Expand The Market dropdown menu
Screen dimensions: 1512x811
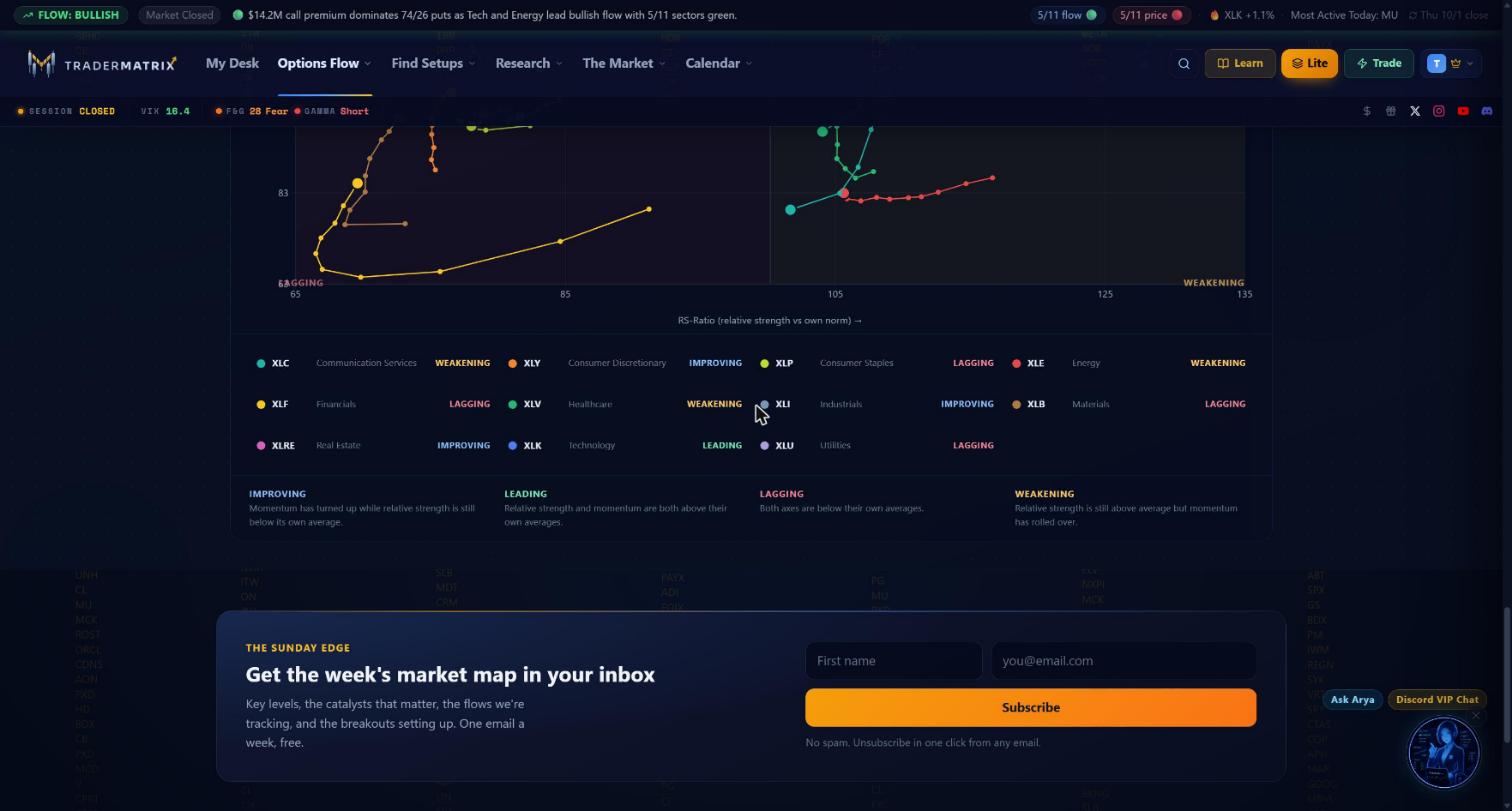(x=624, y=63)
